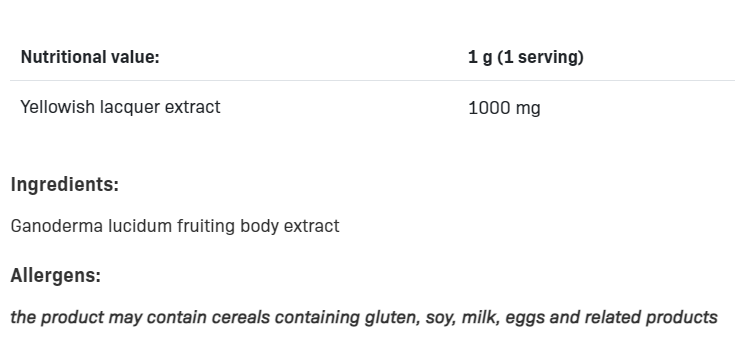This screenshot has height=360, width=751.
Task: Click the Ingredients heading
Action: pyautogui.click(x=65, y=184)
